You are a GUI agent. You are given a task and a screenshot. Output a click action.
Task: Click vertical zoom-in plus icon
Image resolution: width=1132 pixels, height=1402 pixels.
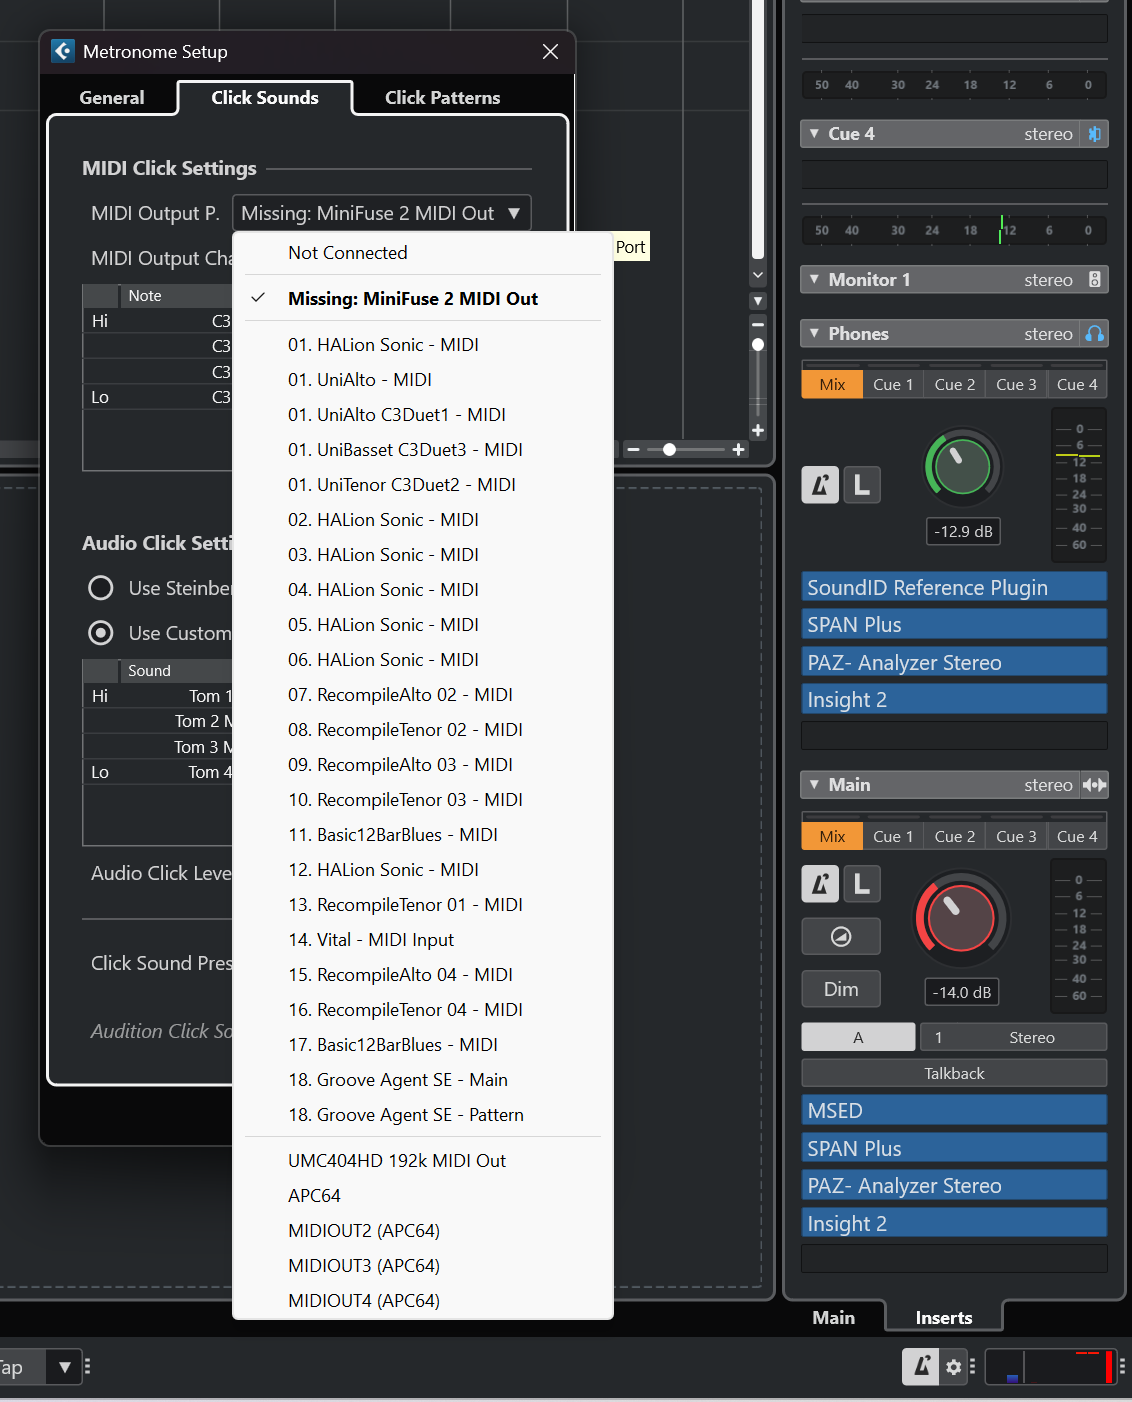coord(758,431)
